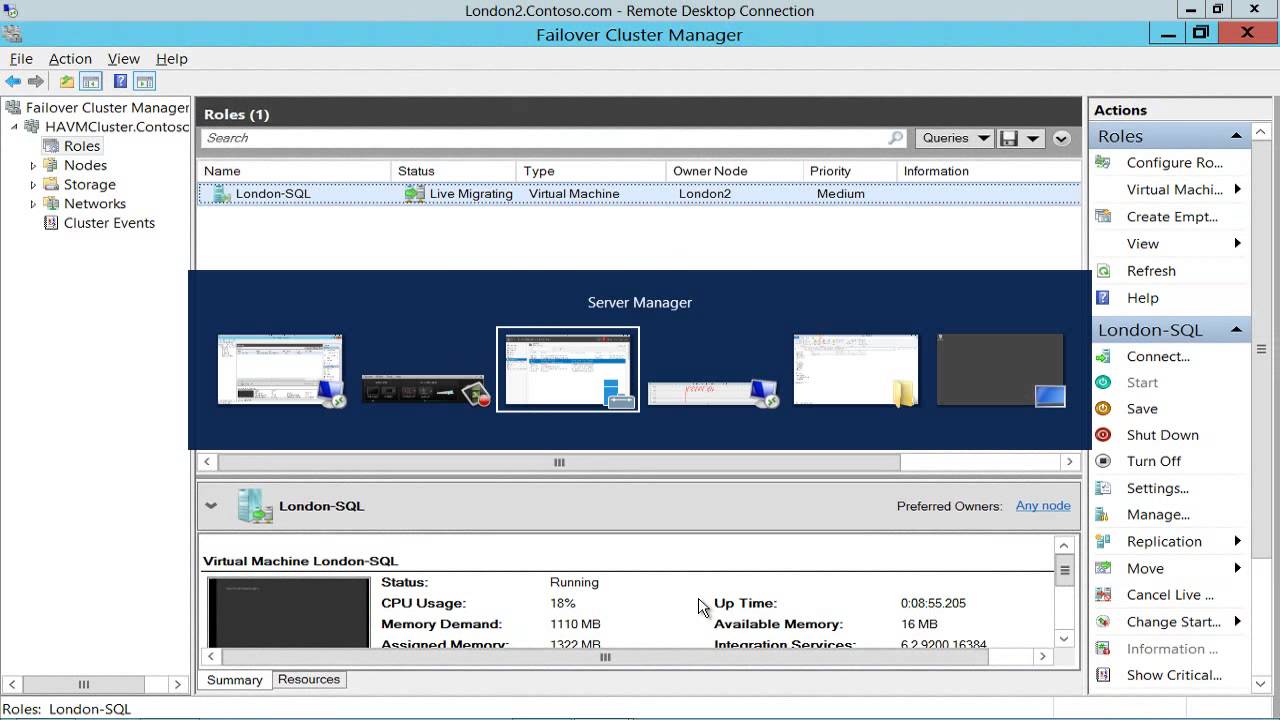1280x720 pixels.
Task: Click the Connect action icon
Action: 1103,356
